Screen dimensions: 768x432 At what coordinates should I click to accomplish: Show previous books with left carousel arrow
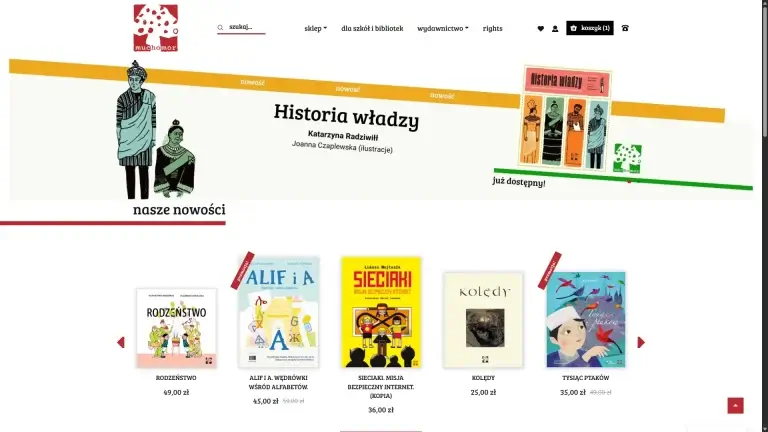tap(121, 342)
